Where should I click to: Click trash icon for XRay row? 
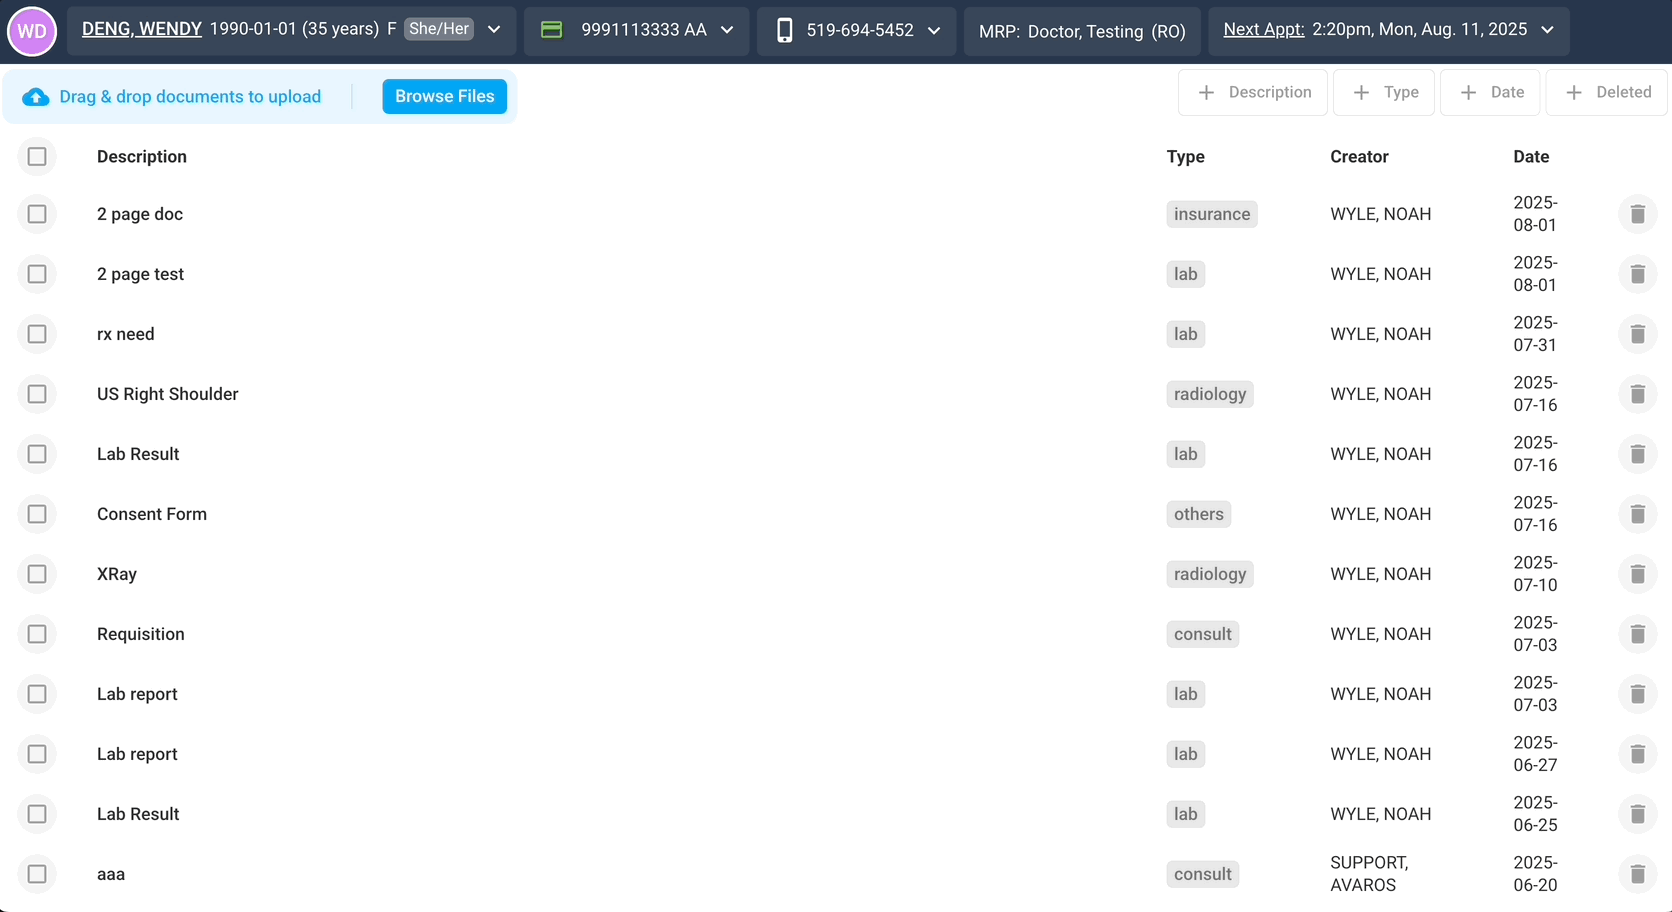(1637, 574)
